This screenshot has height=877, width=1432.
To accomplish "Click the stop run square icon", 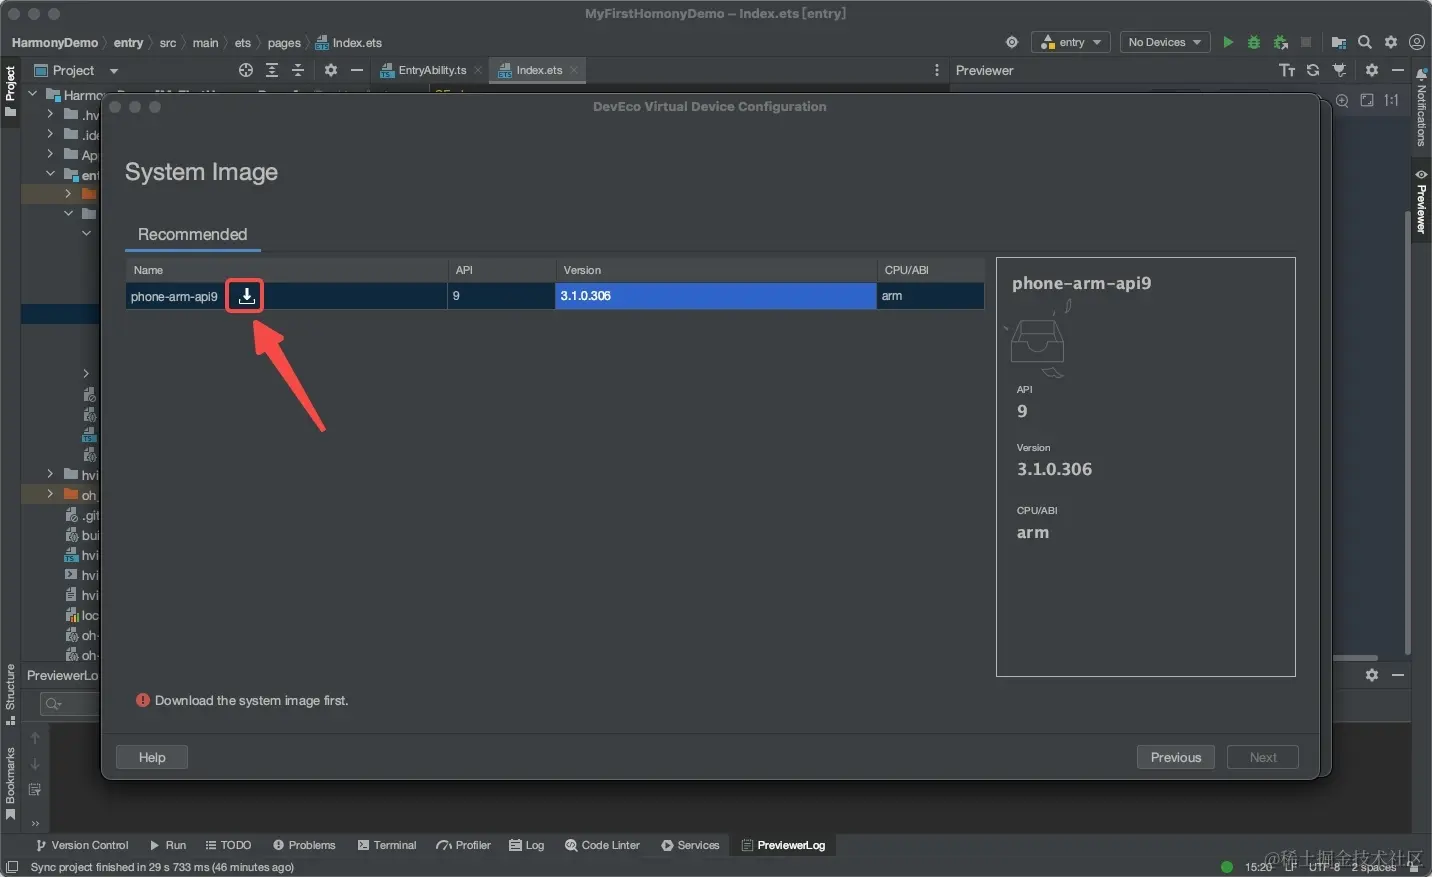I will click(1306, 42).
